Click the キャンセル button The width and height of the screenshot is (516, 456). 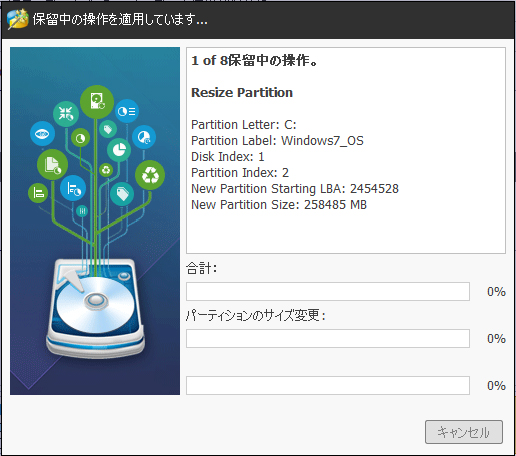pyautogui.click(x=464, y=432)
